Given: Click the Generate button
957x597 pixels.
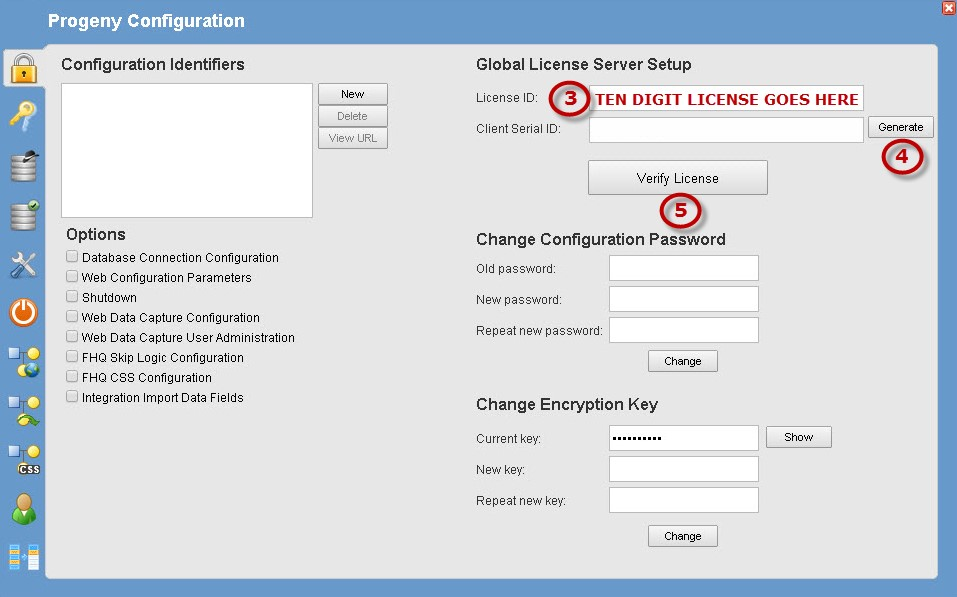Looking at the screenshot, I should tap(901, 127).
